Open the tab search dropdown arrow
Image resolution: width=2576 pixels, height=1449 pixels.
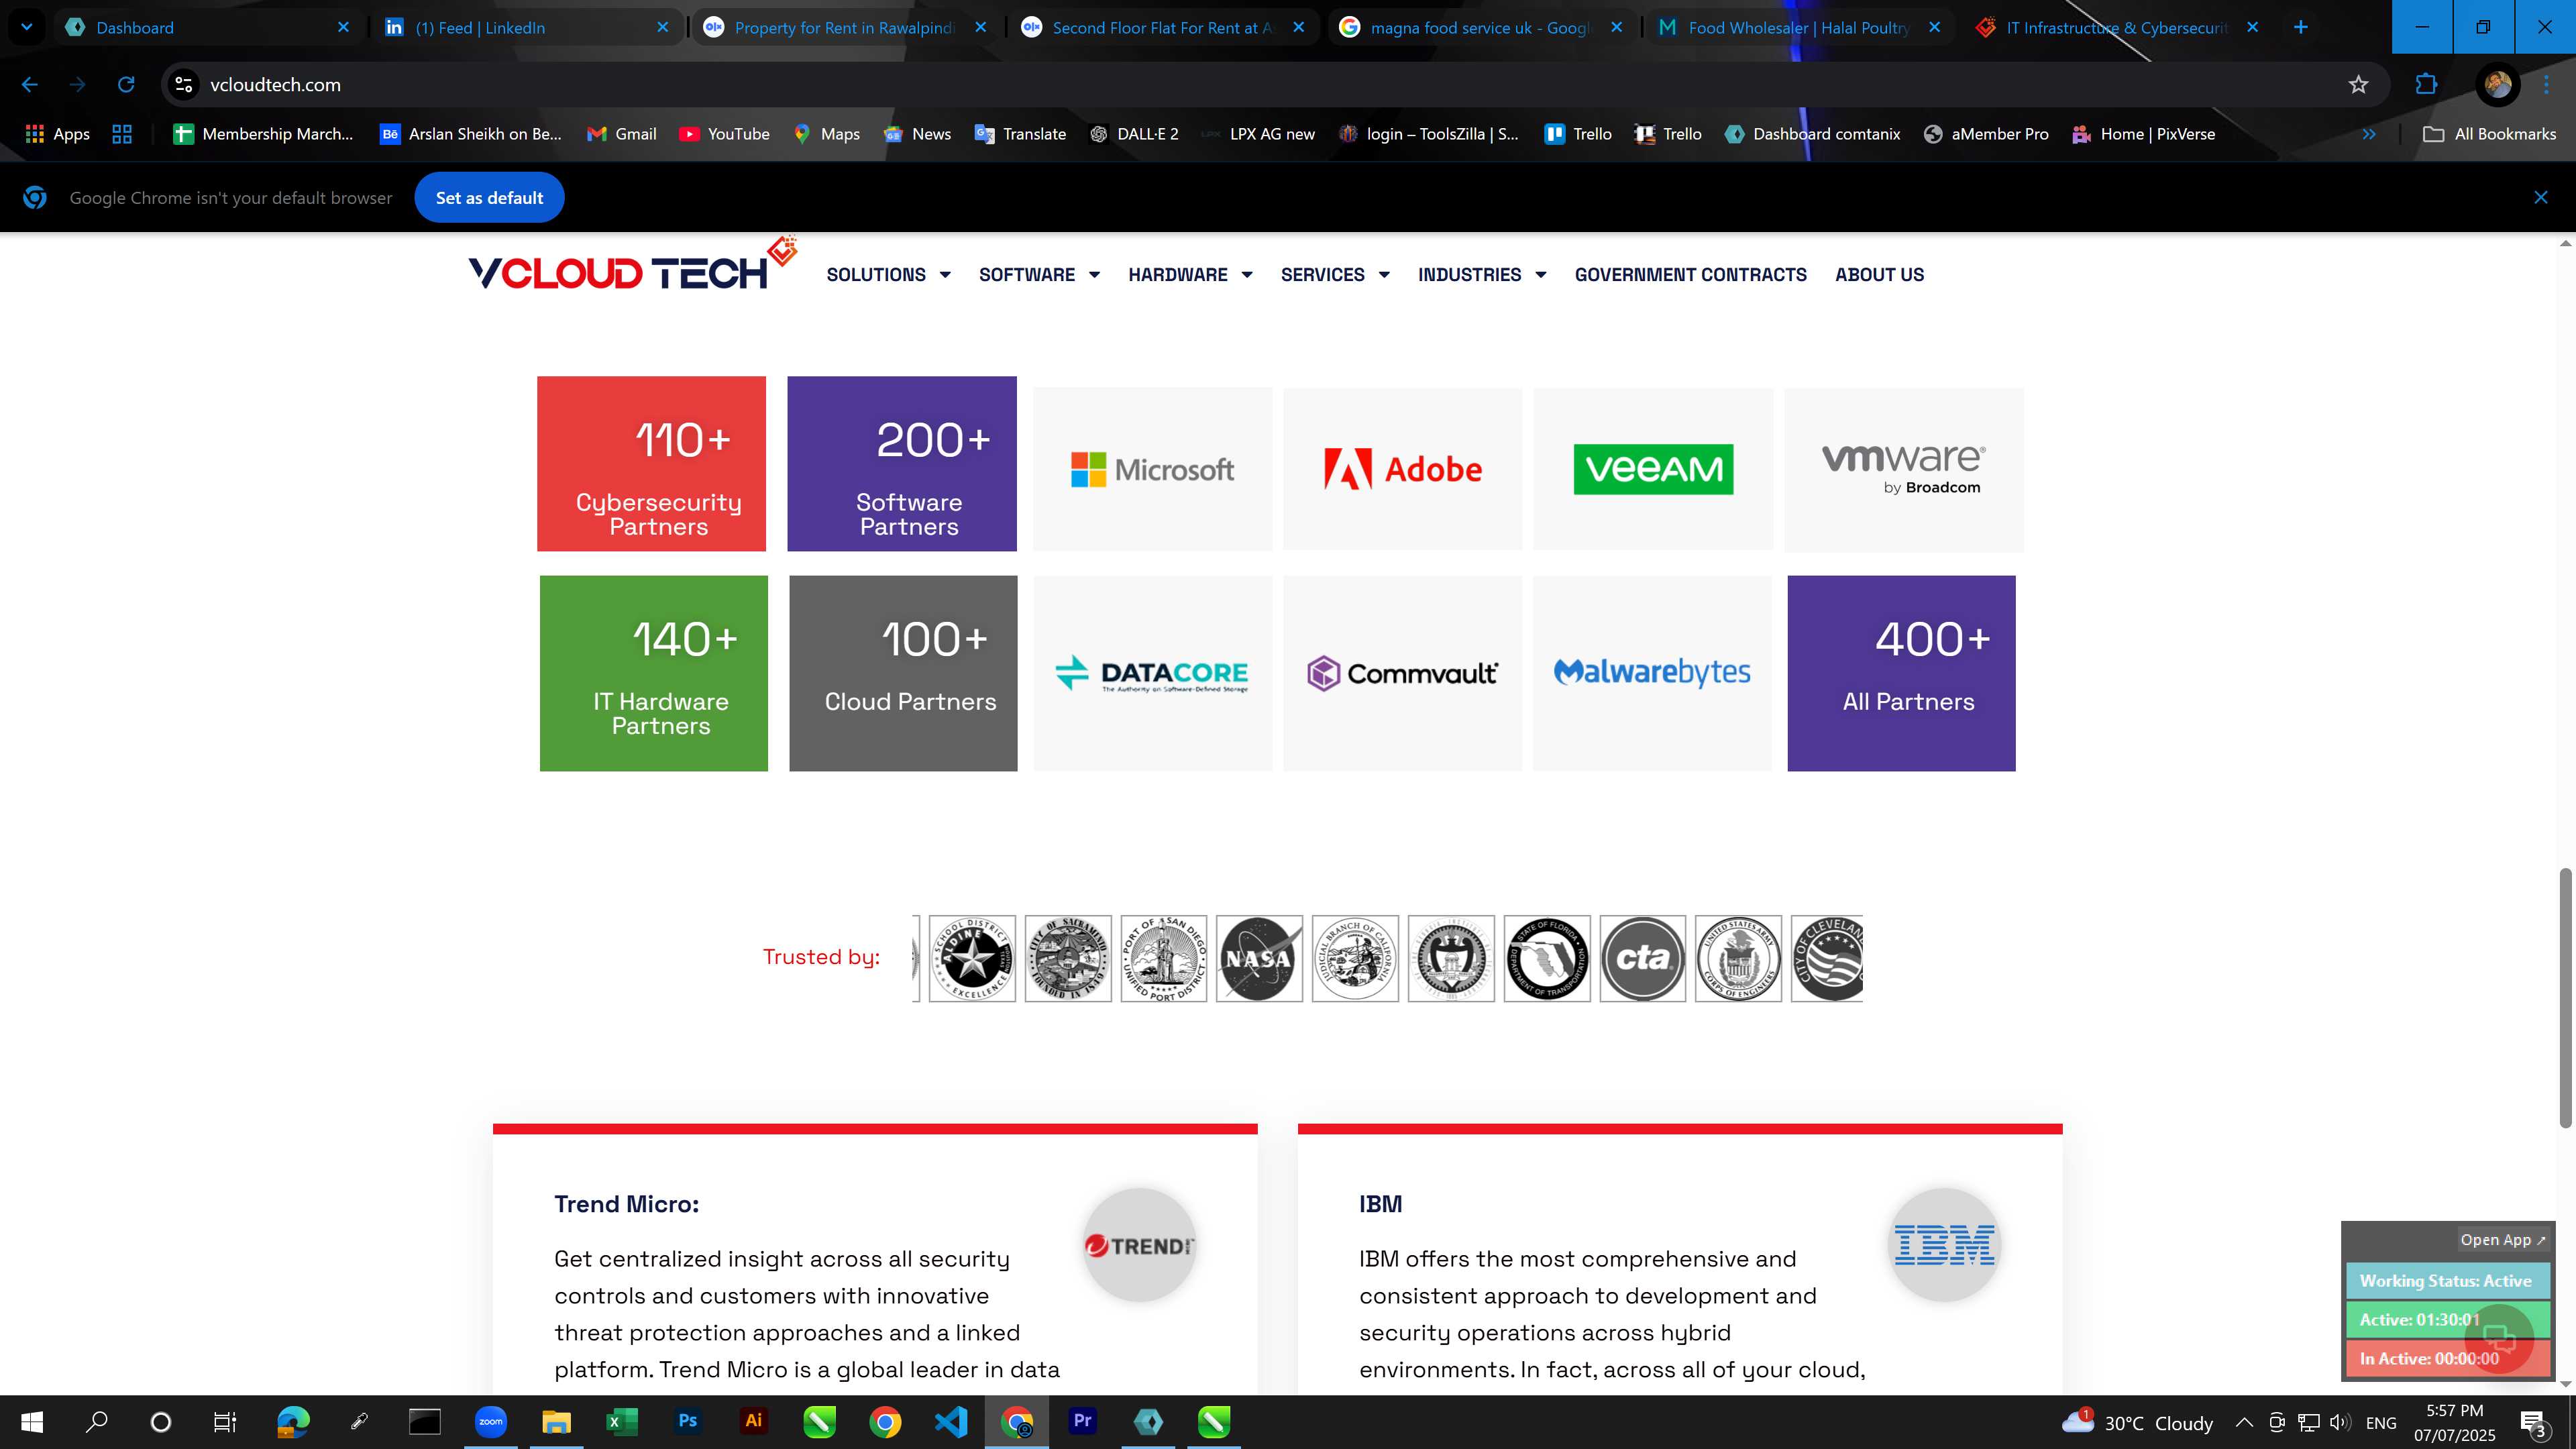coord(27,27)
